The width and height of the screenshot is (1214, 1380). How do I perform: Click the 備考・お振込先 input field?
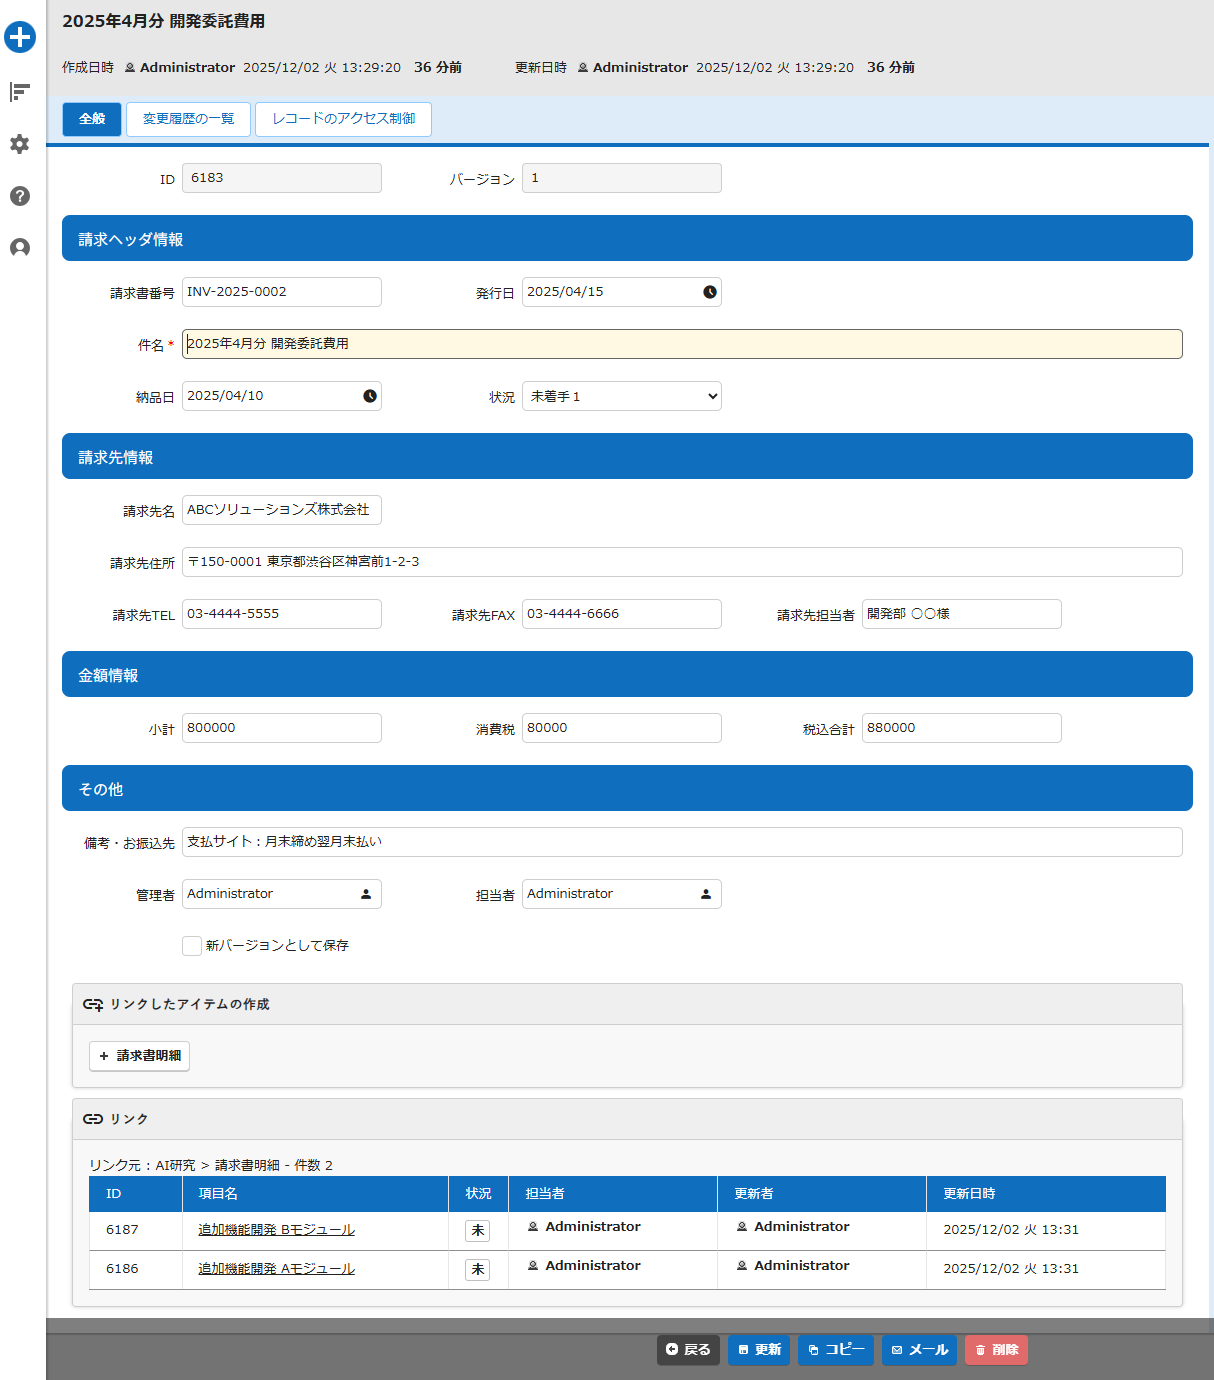[682, 842]
